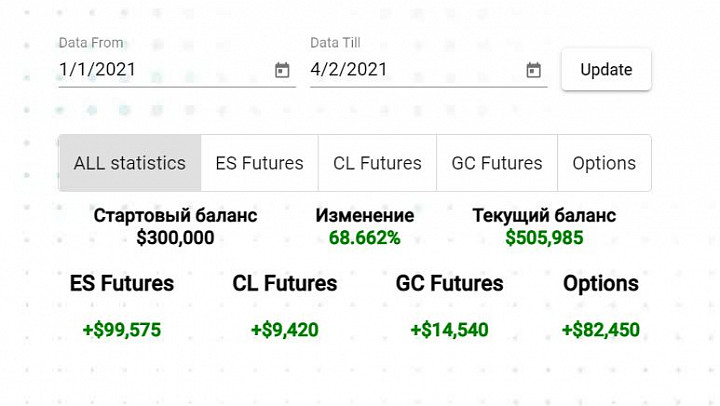This screenshot has height=406, width=720.
Task: Switch to the GC Futures tab
Action: 497,163
